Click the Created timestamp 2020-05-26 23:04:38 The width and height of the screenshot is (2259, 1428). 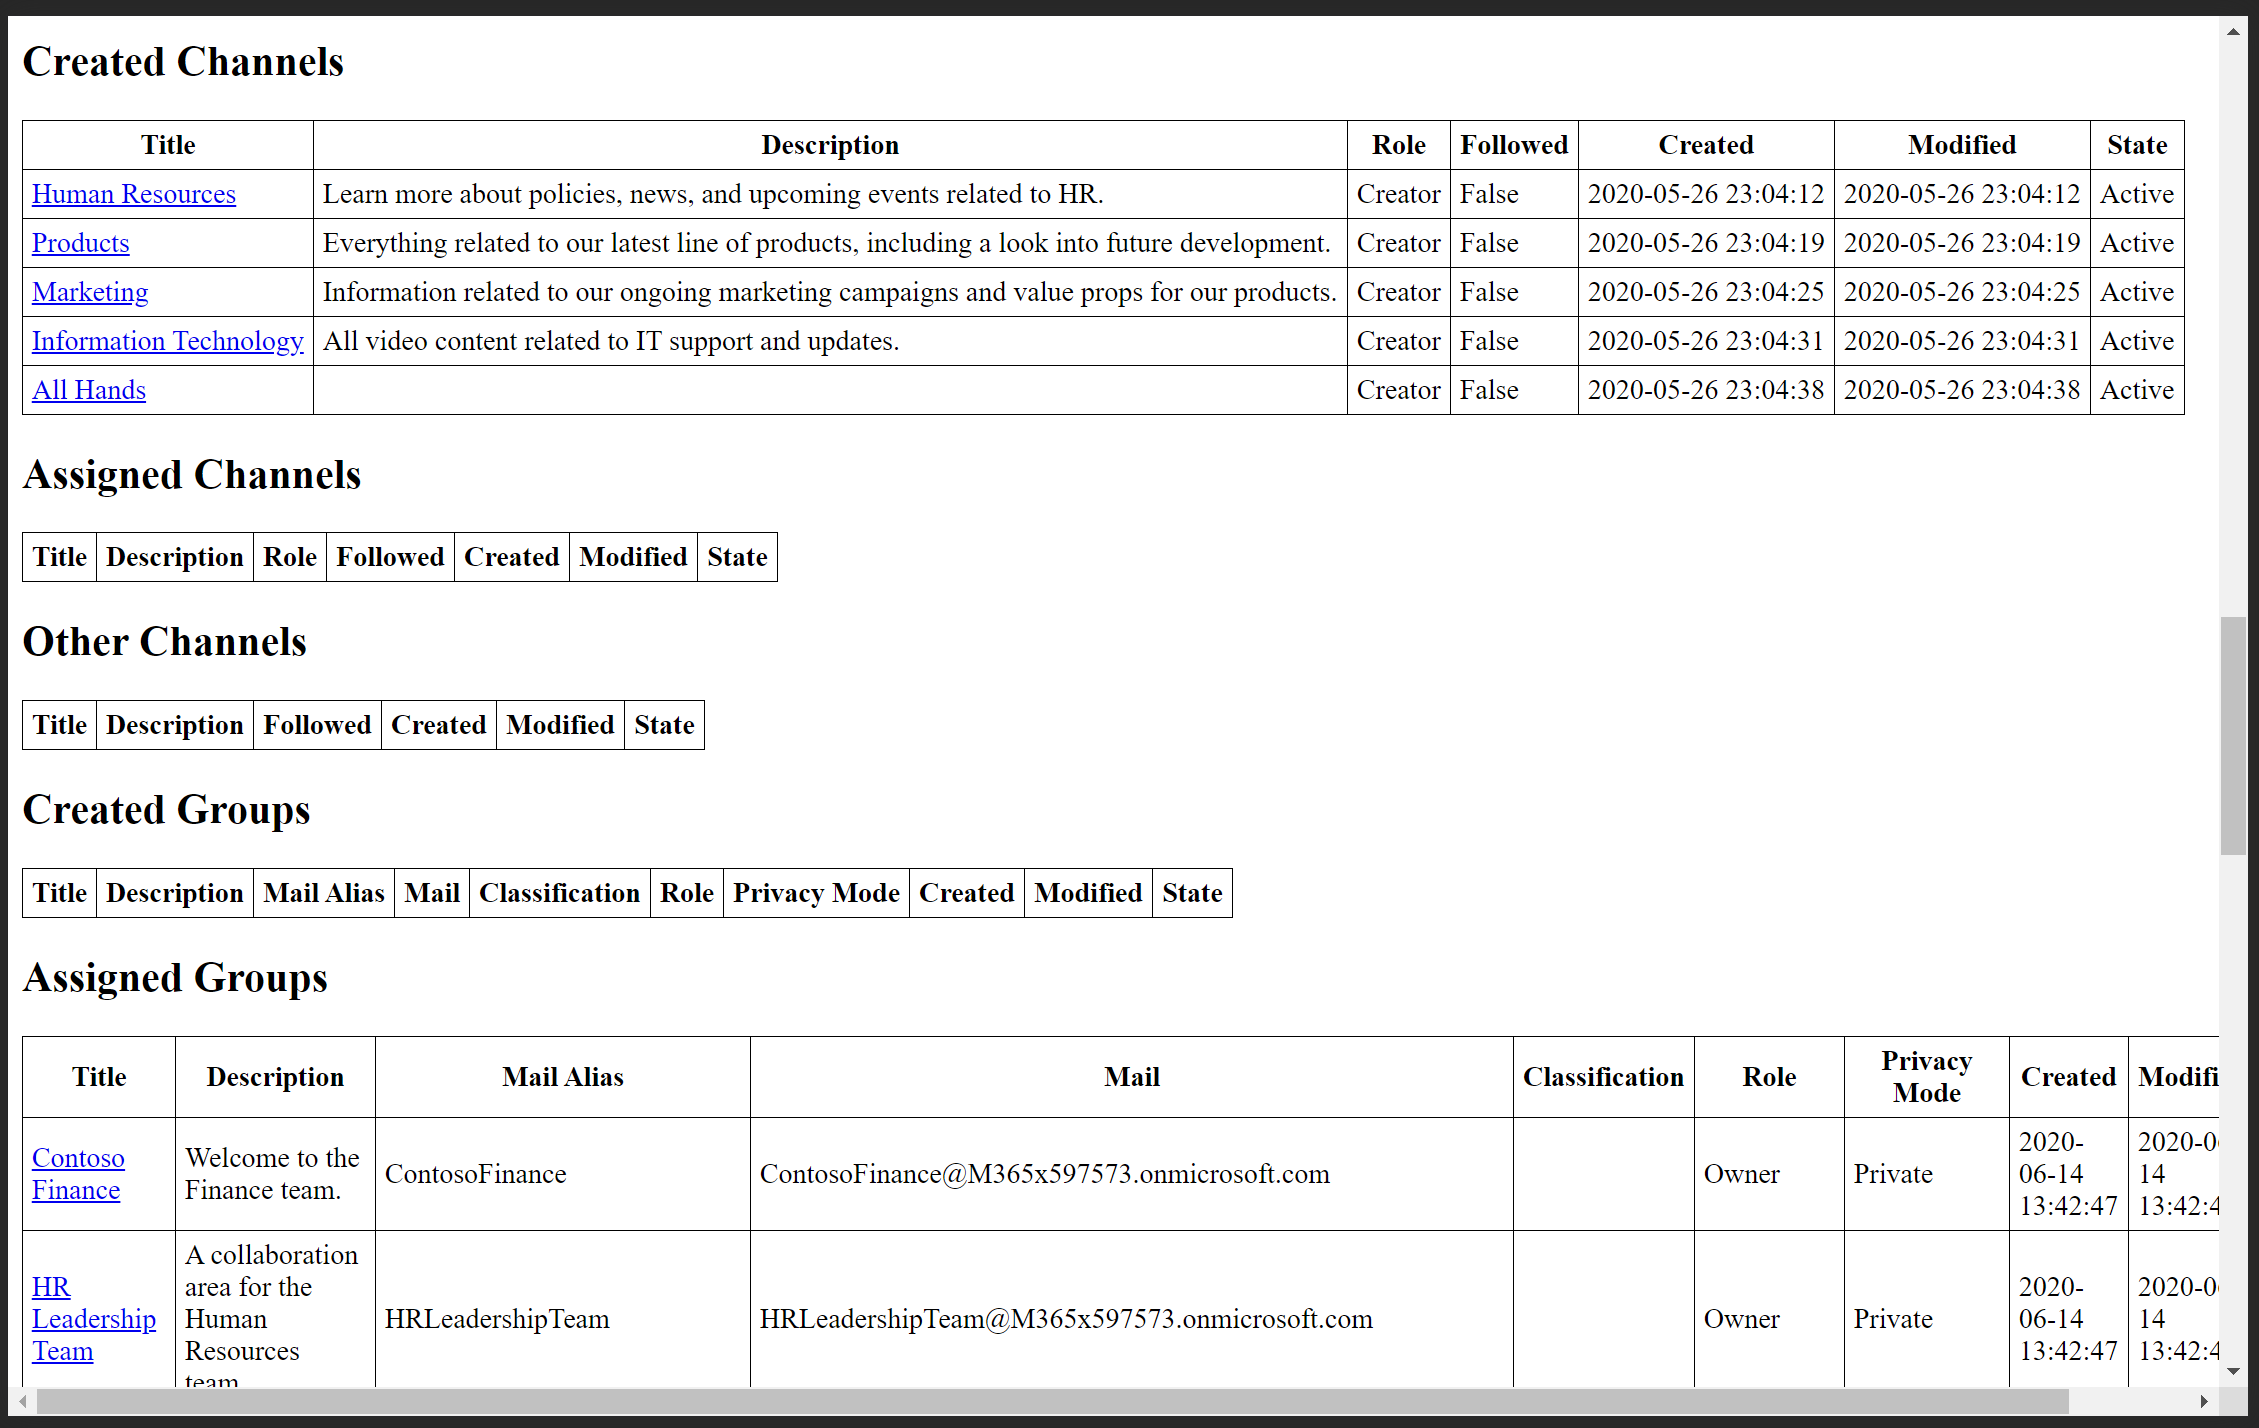click(x=1706, y=390)
